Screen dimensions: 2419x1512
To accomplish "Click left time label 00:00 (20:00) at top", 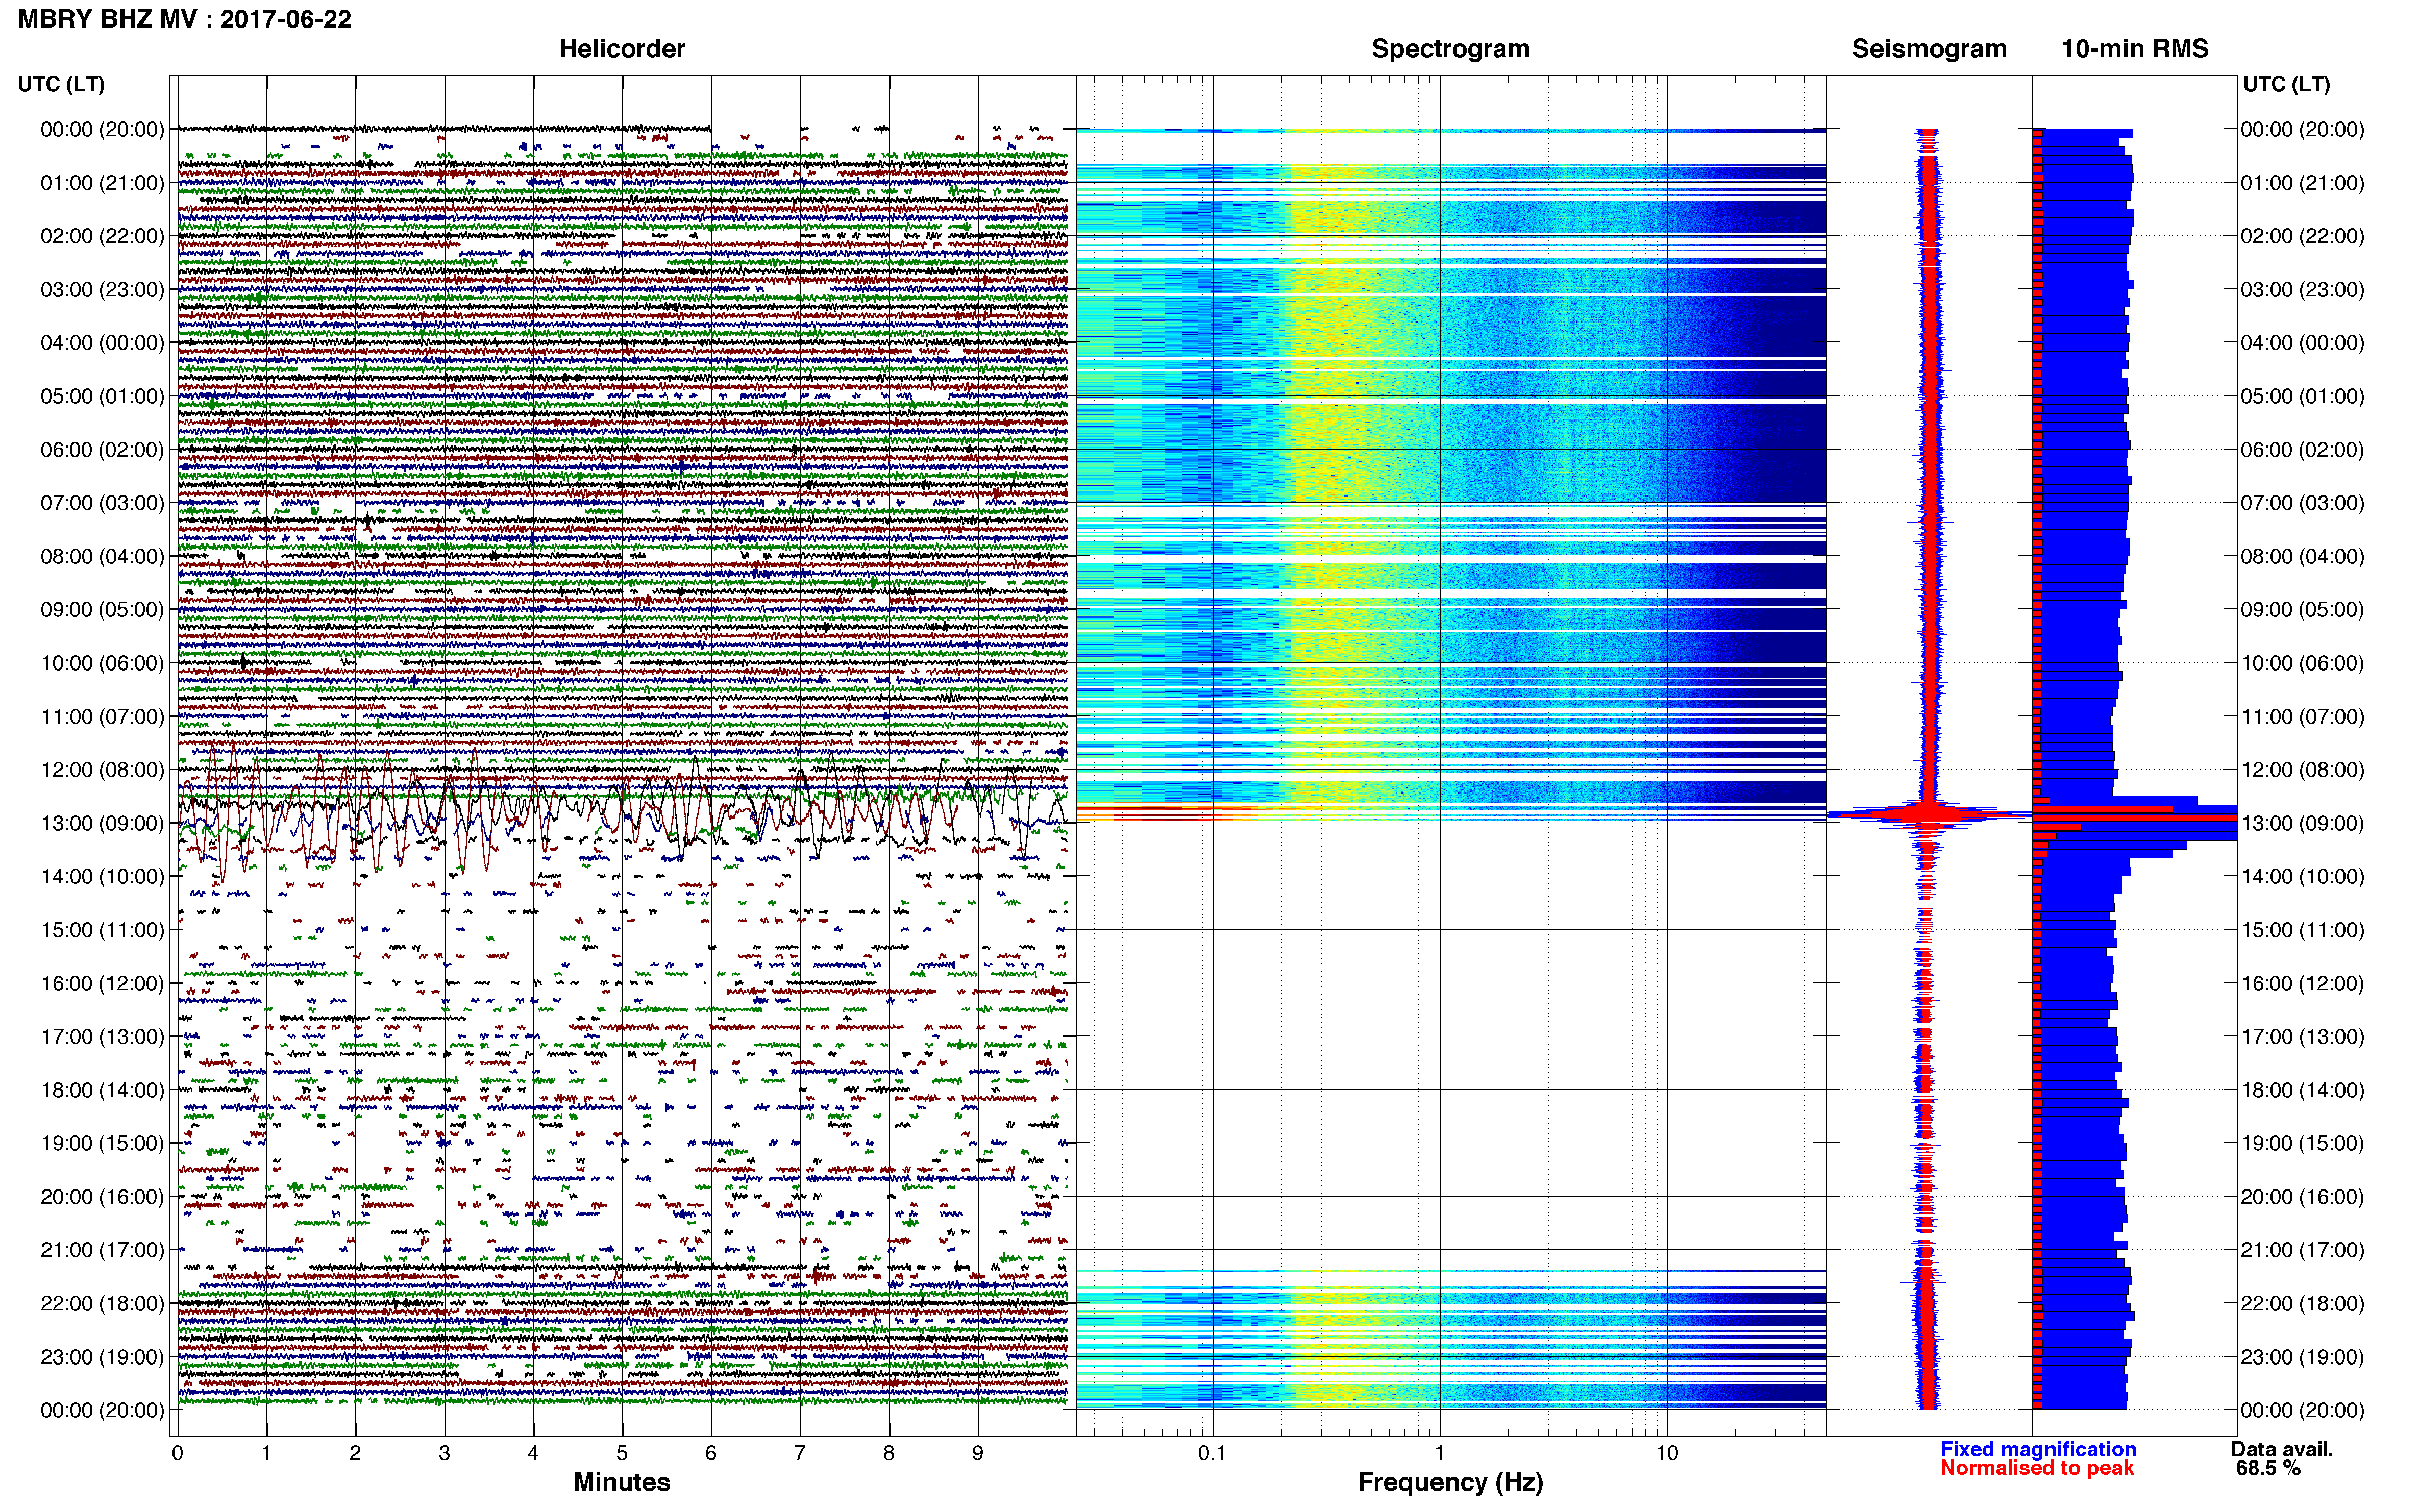I will [x=102, y=129].
